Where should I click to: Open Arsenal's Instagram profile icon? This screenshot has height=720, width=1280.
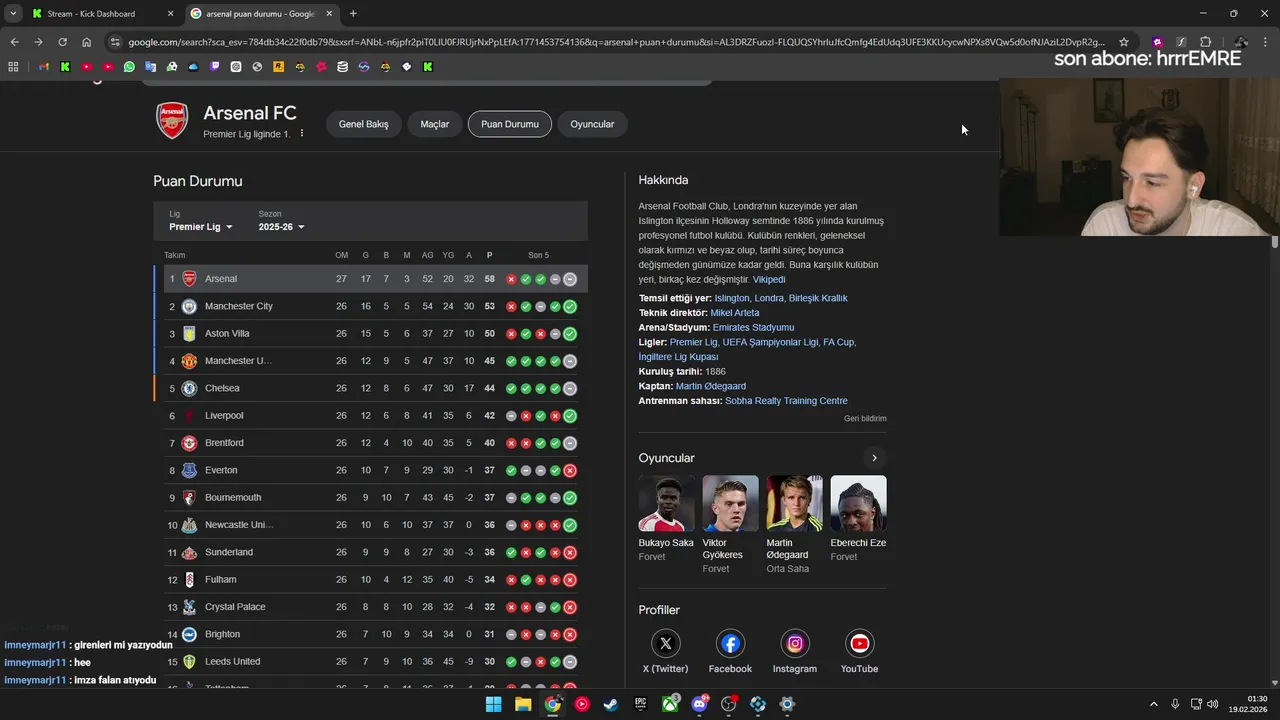click(x=795, y=643)
